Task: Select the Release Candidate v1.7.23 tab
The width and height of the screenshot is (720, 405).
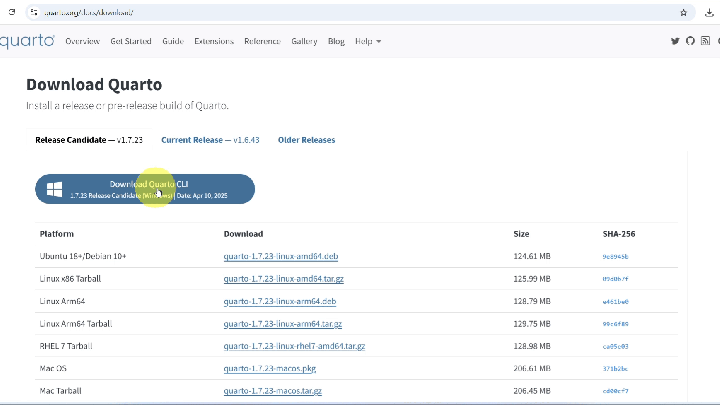Action: click(x=89, y=140)
